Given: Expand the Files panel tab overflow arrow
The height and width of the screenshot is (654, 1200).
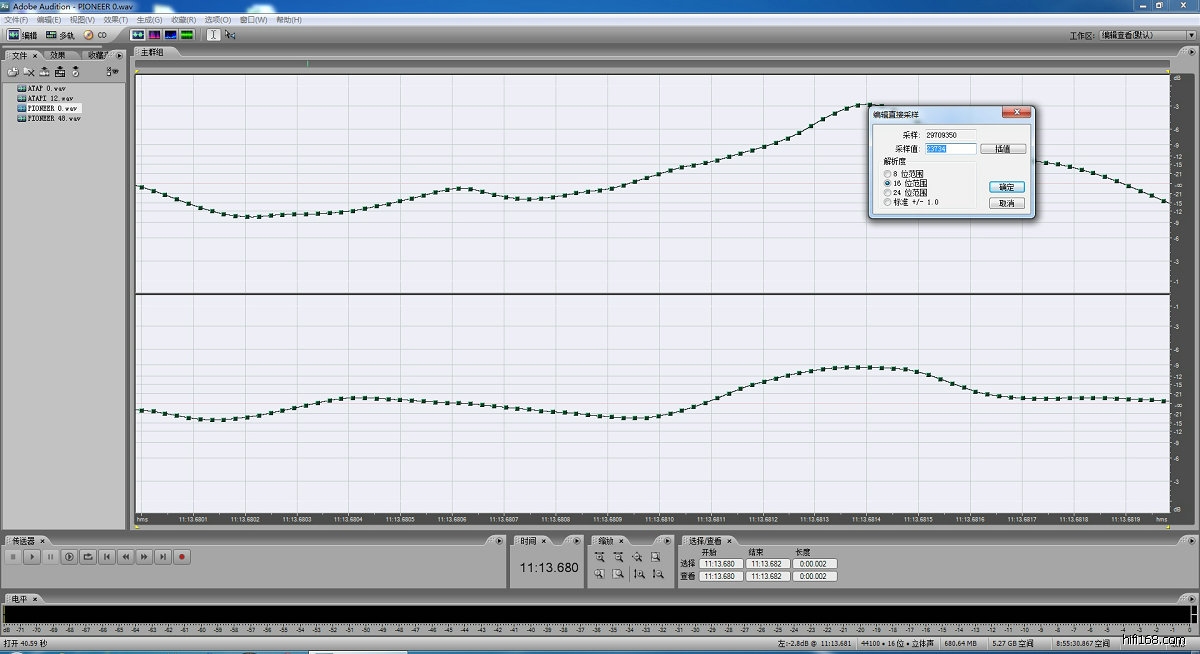Looking at the screenshot, I should point(119,55).
